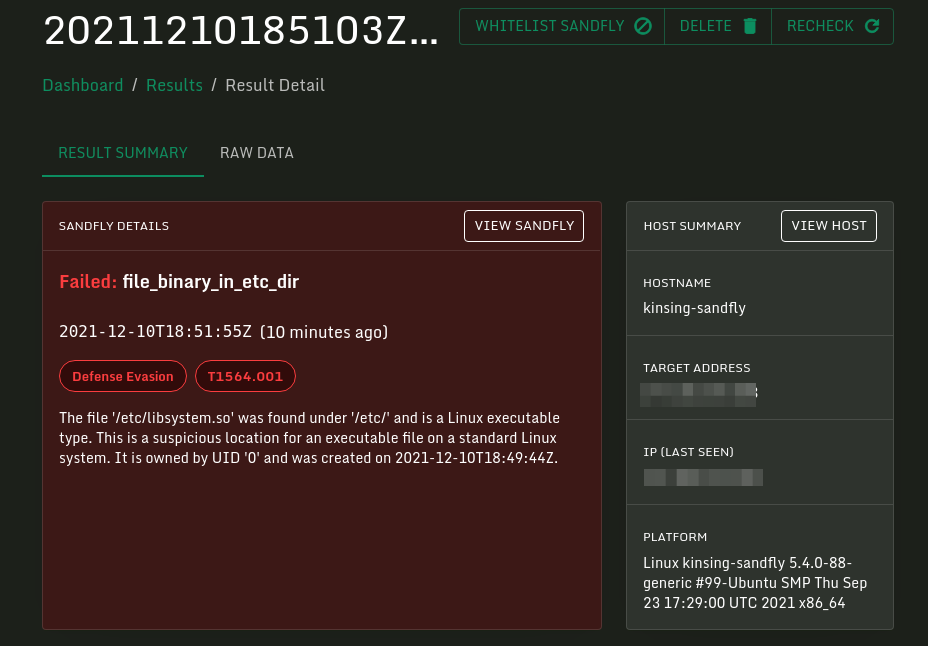Go to the Results breadcrumb link
928x646 pixels.
point(174,85)
